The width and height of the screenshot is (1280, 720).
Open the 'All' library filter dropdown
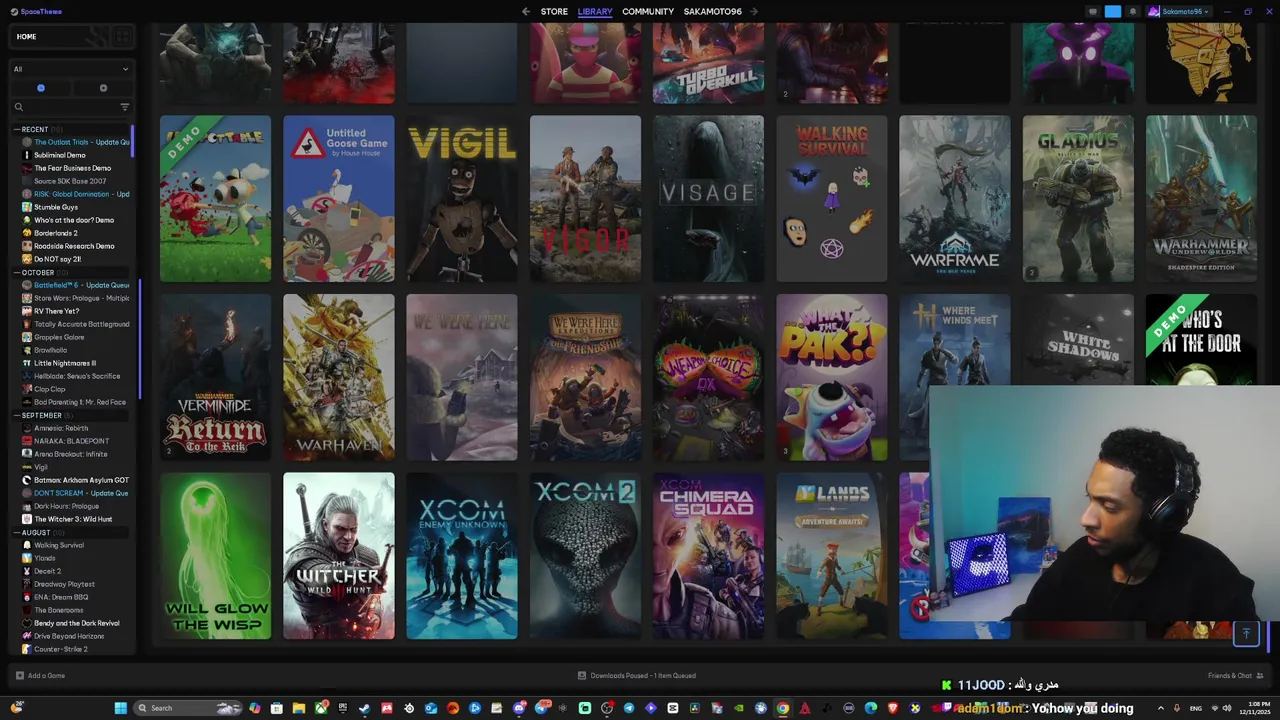[x=71, y=69]
